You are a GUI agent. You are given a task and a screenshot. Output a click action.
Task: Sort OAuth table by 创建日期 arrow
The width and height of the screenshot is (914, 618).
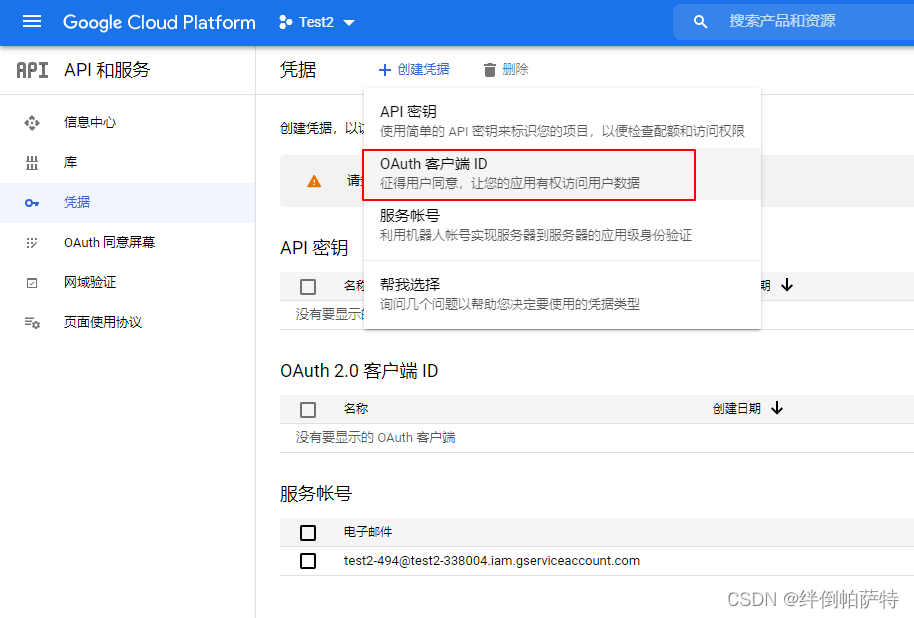click(777, 408)
